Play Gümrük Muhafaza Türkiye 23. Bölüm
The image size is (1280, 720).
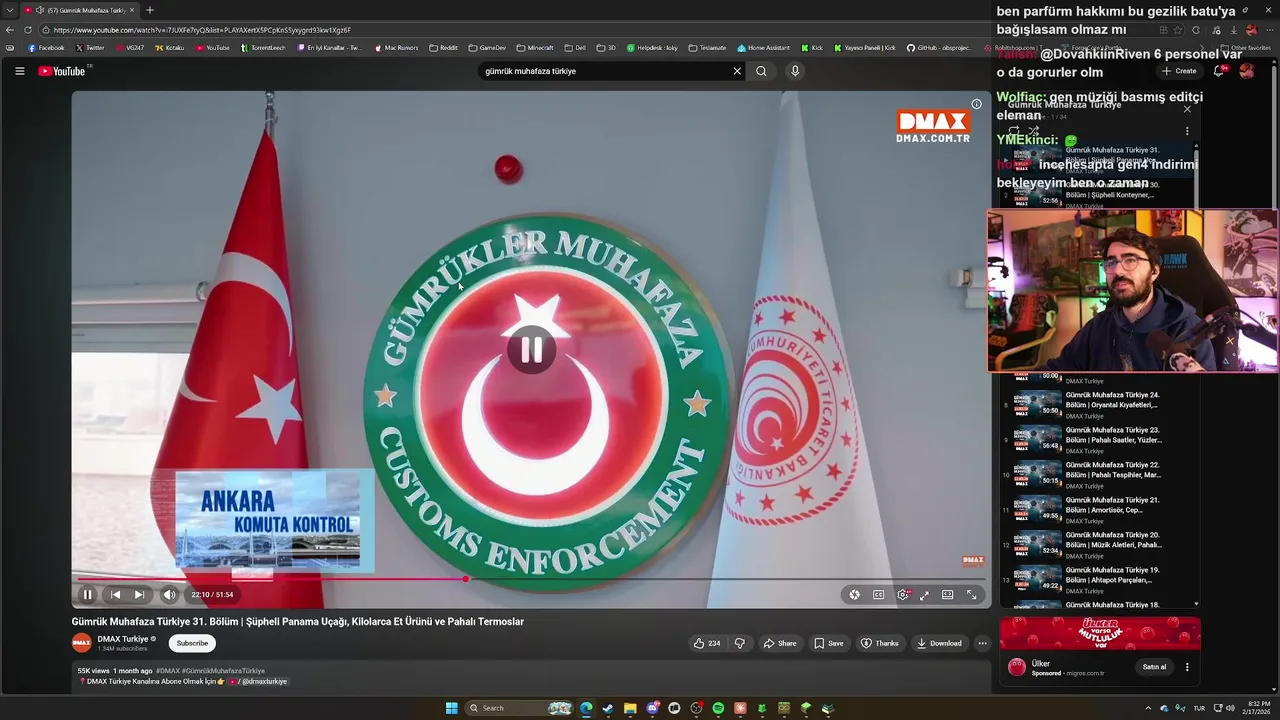point(1100,439)
